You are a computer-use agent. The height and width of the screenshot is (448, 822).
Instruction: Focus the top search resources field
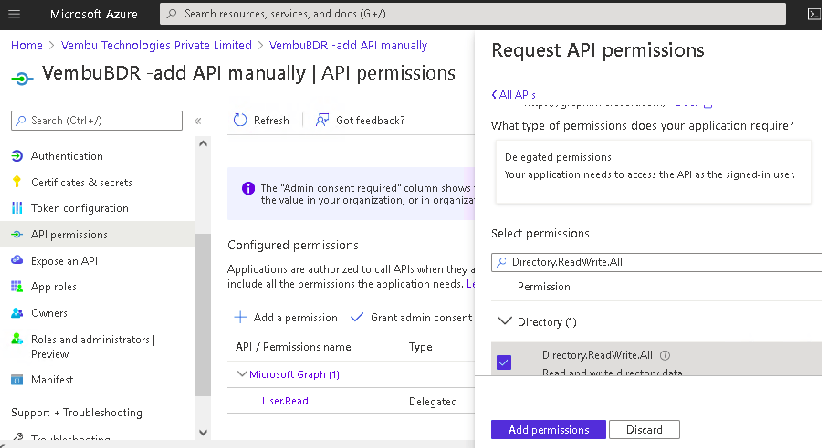click(x=473, y=14)
